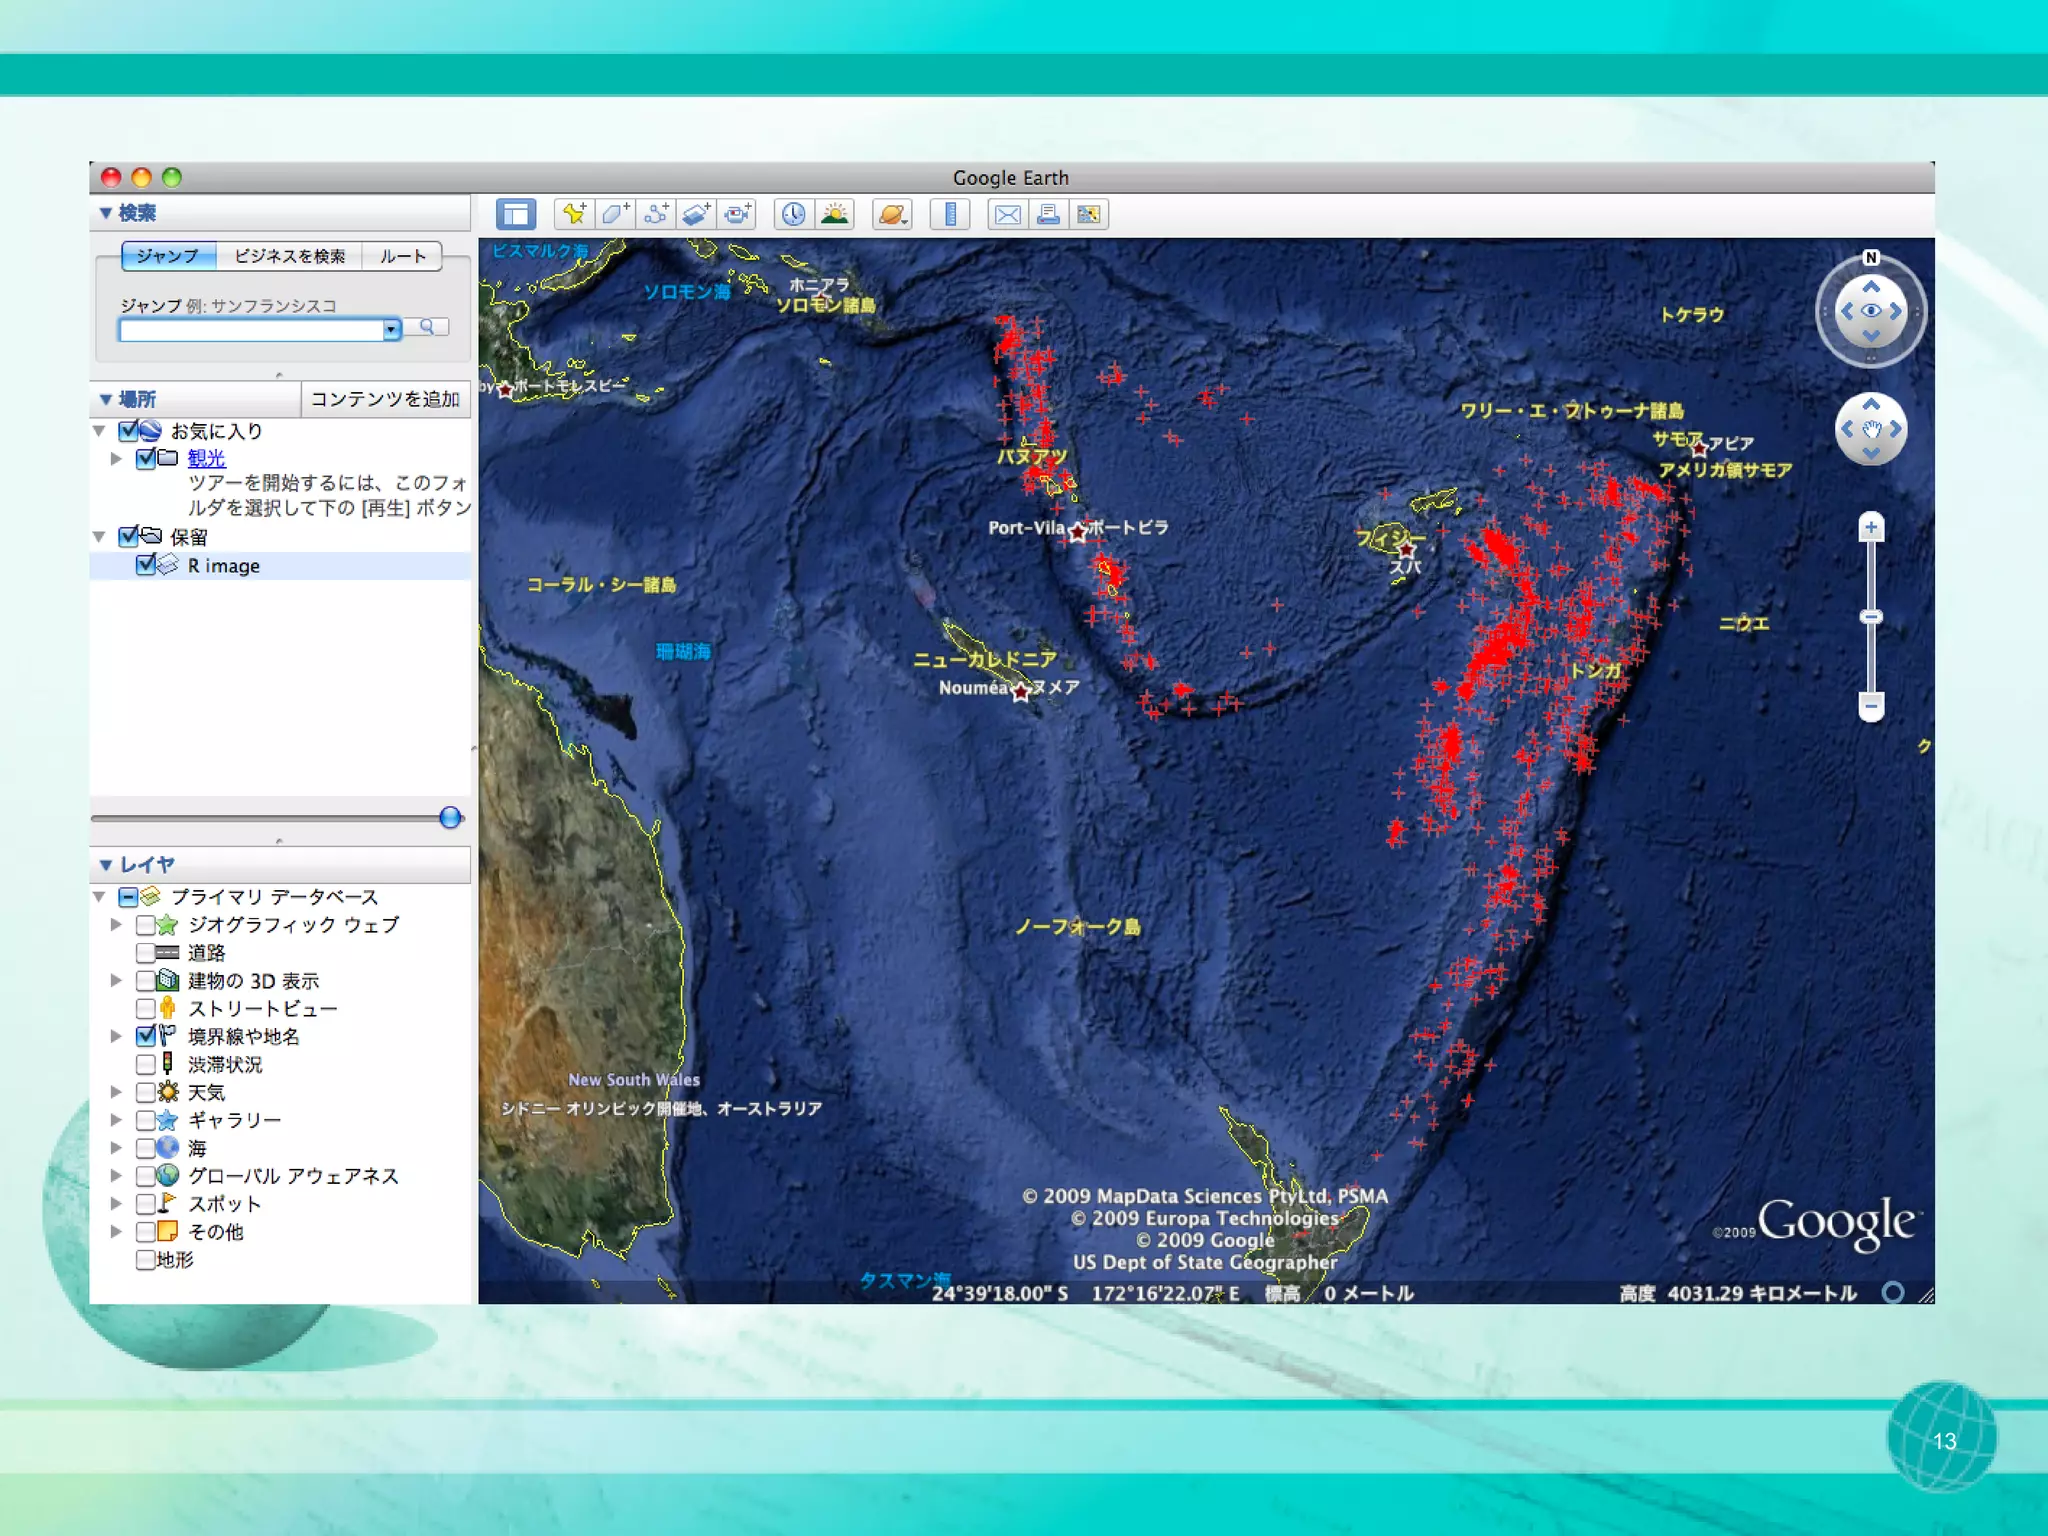The image size is (2048, 1536).
Task: Hide the sidebar using the toolbar icon
Action: pyautogui.click(x=516, y=214)
